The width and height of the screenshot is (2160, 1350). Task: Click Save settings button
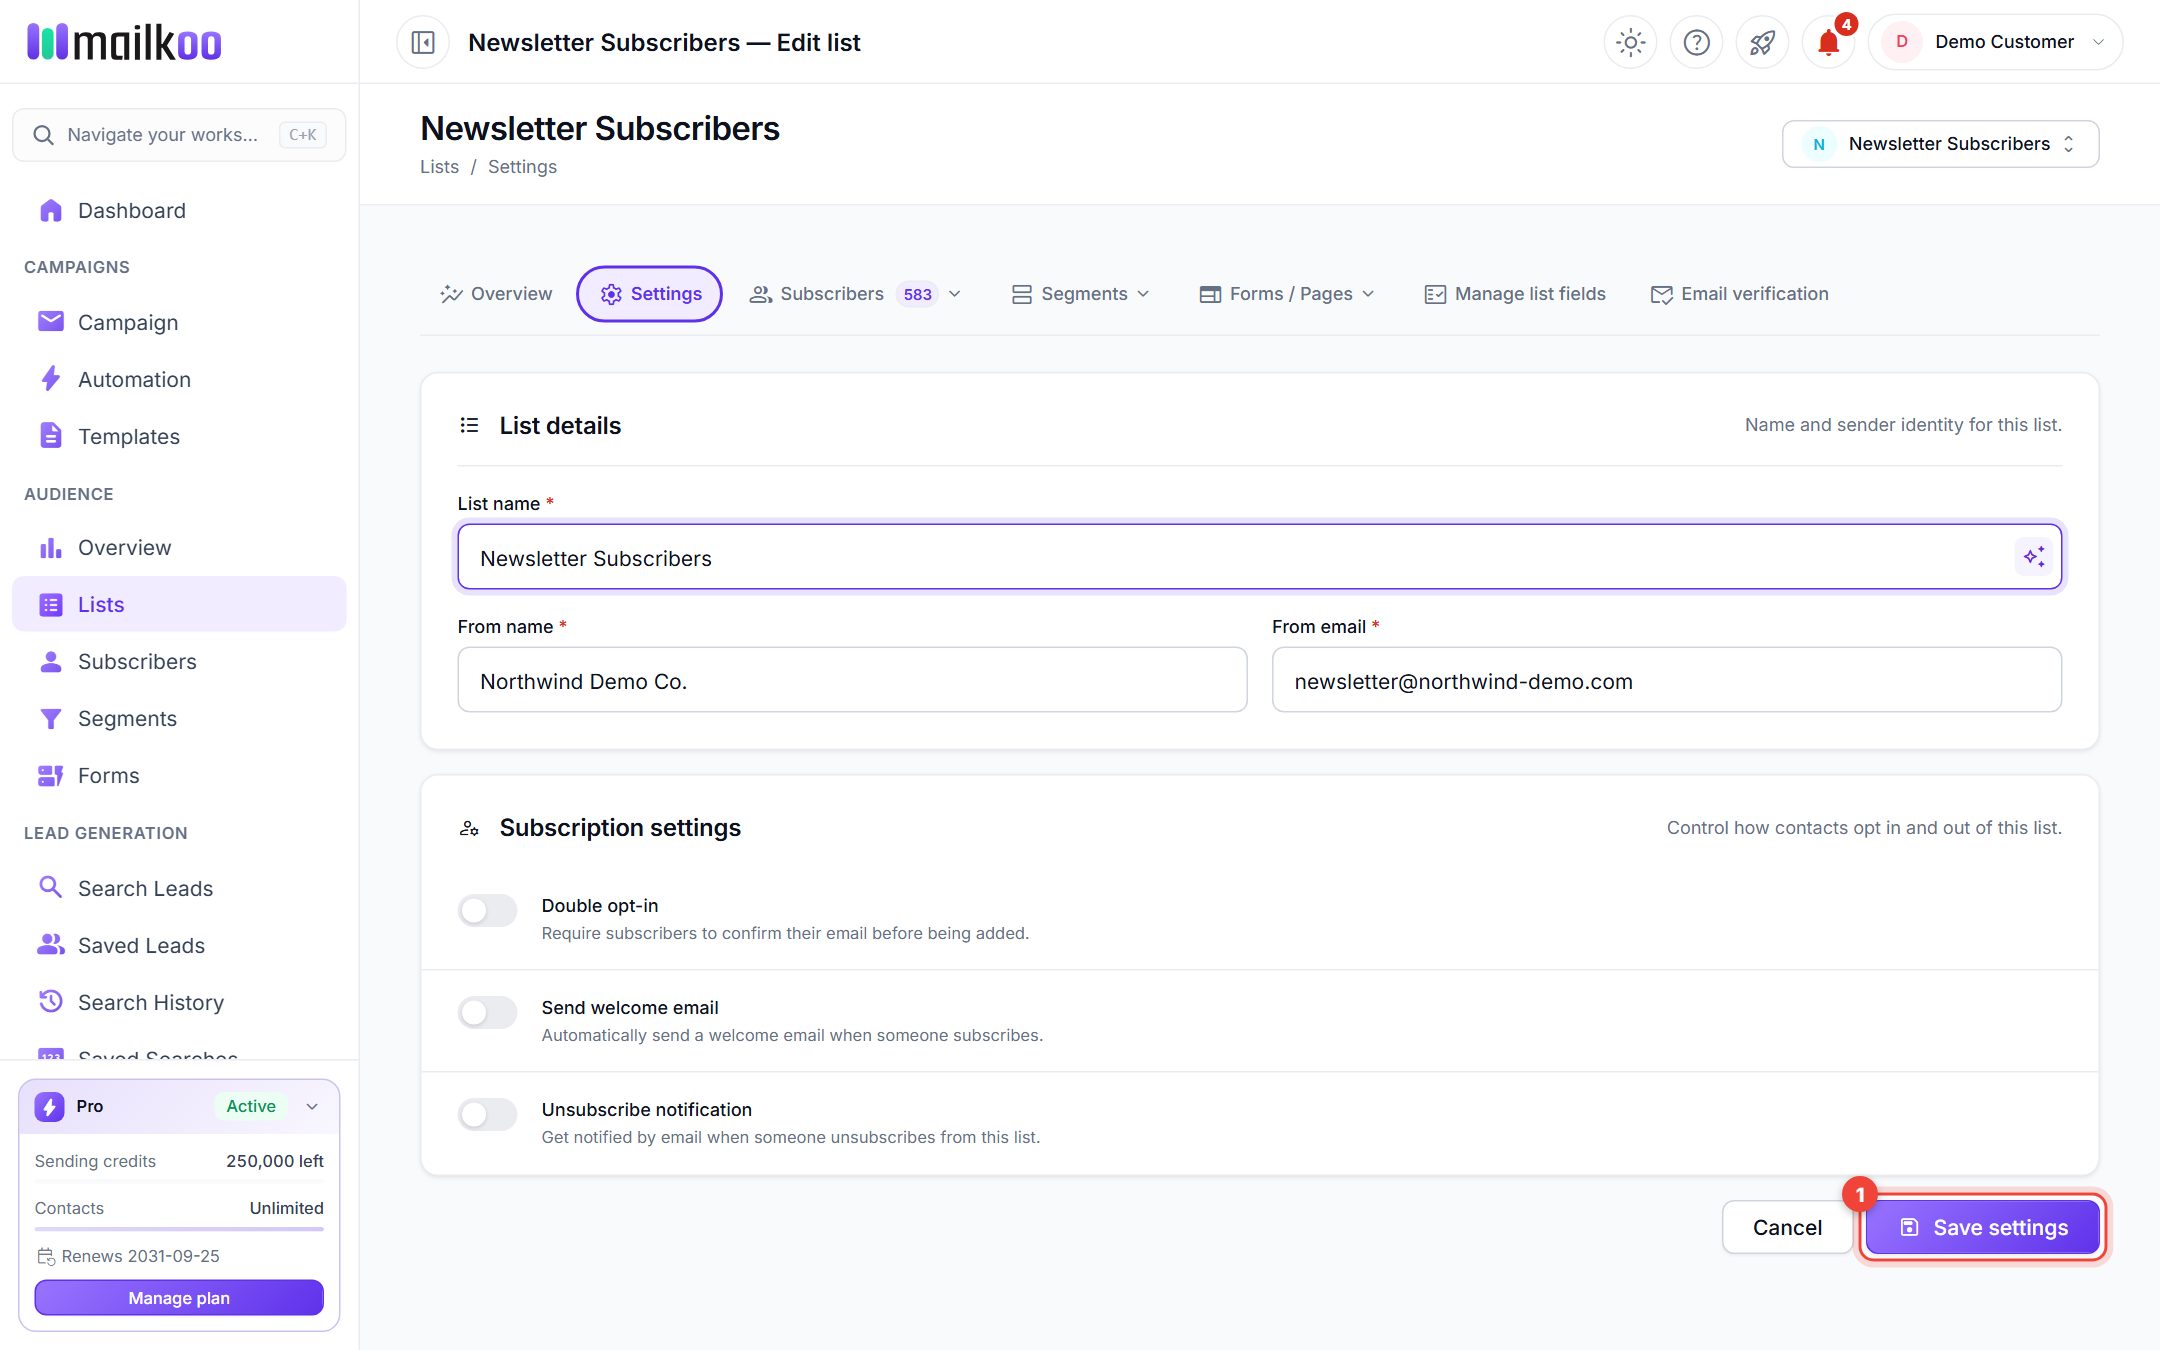[x=1983, y=1227]
